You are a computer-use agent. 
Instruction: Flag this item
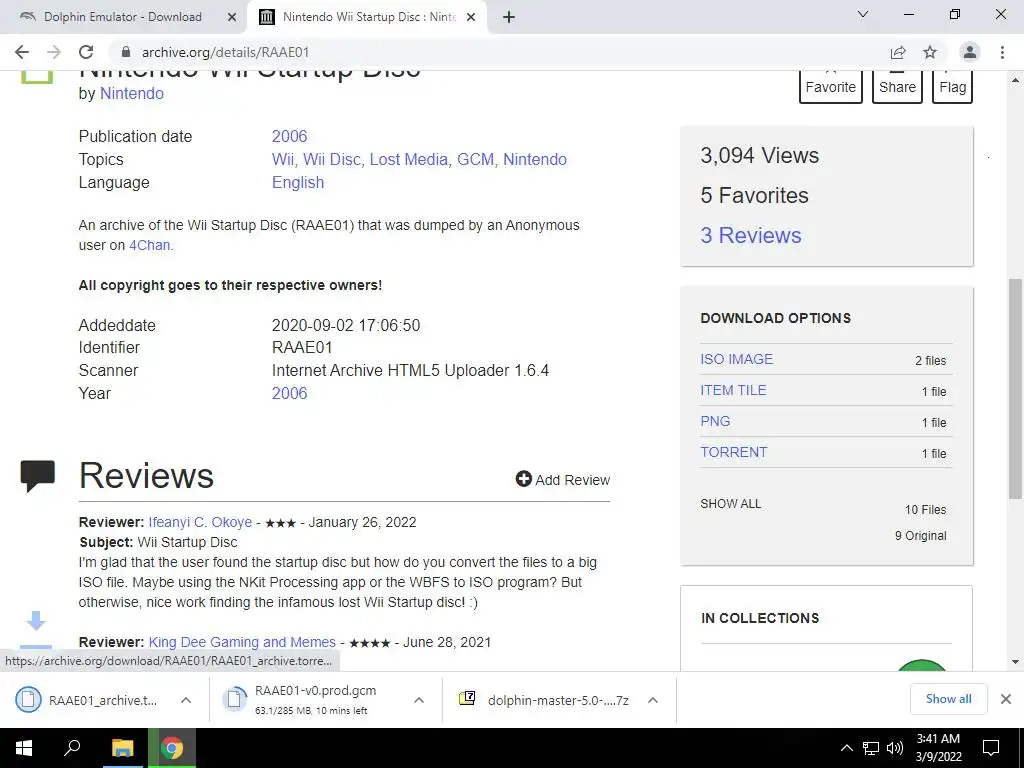pyautogui.click(x=953, y=86)
